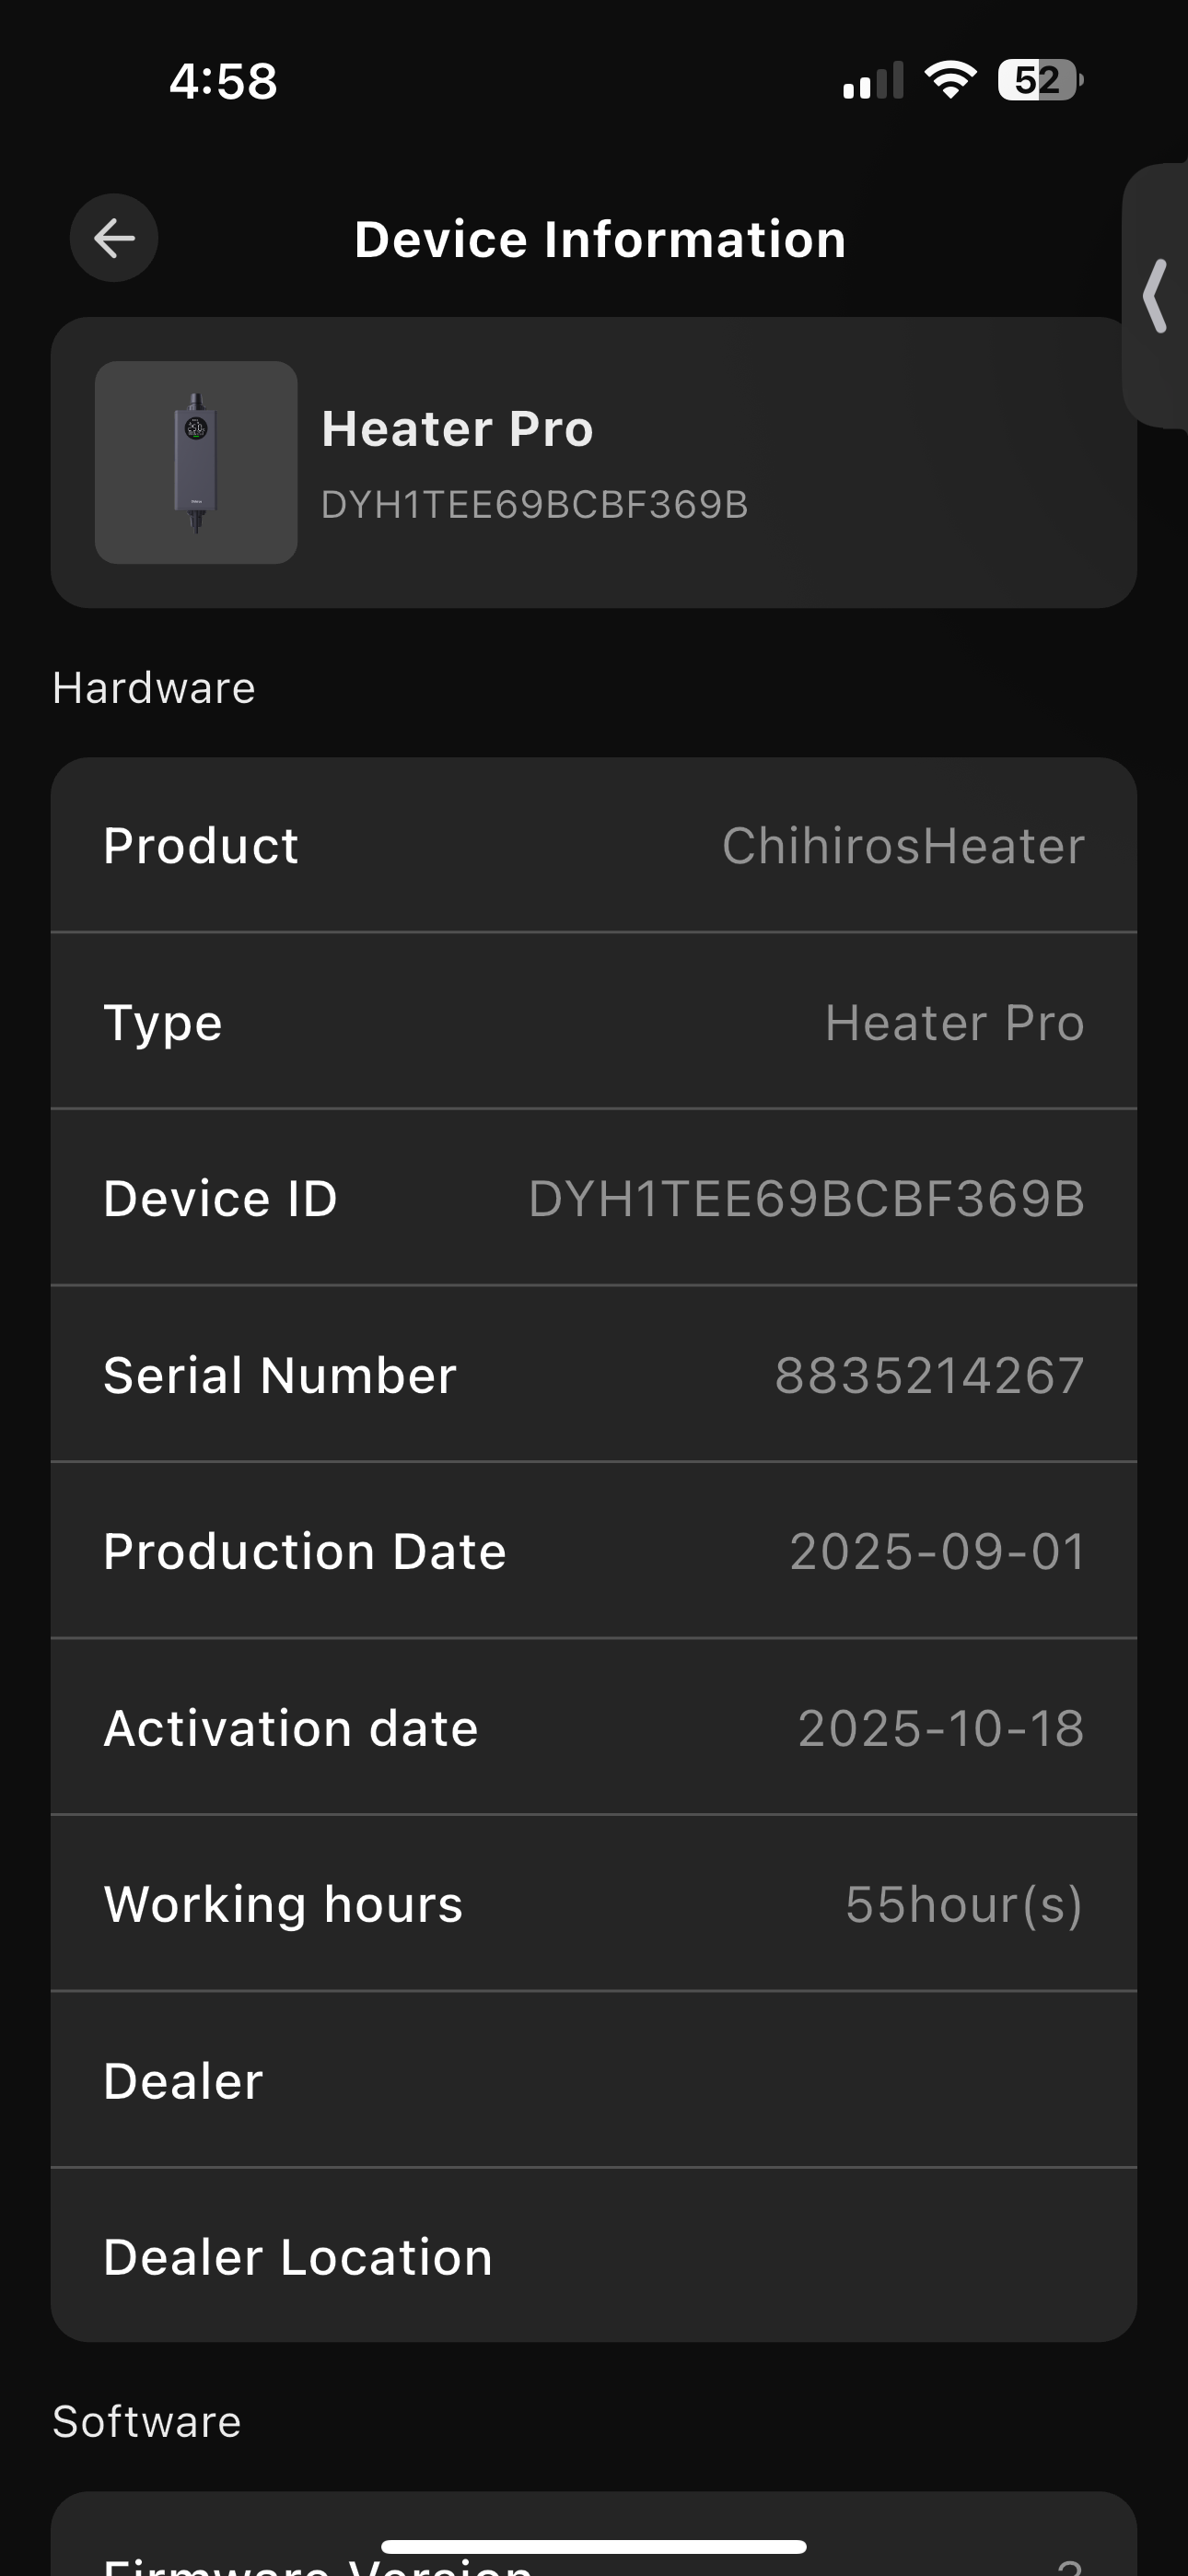Tap the Wi-Fi status icon
The width and height of the screenshot is (1188, 2576).
tap(950, 80)
